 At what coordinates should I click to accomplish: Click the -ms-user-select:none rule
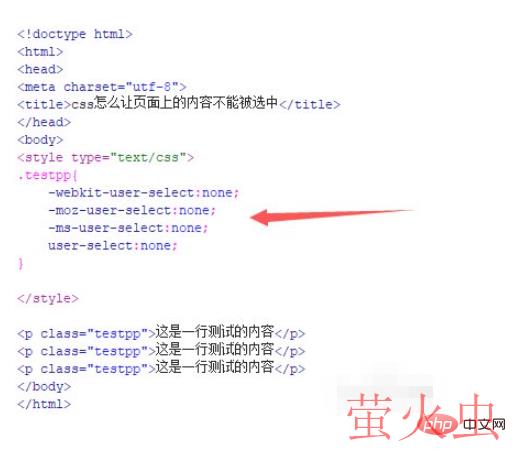(128, 228)
